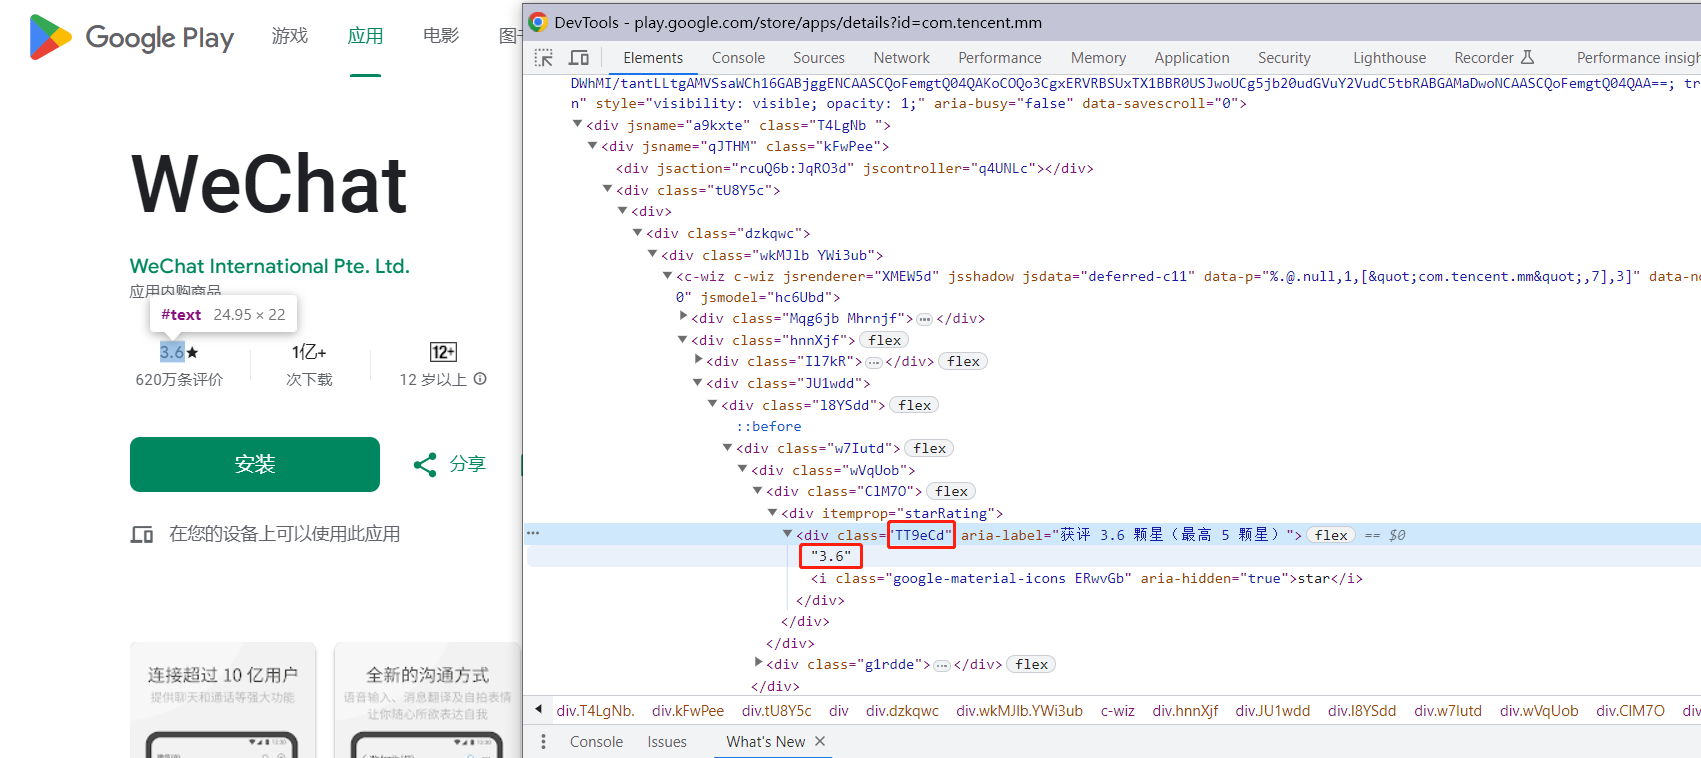Collapse the c-wiz element node
The width and height of the screenshot is (1701, 758).
pos(667,275)
